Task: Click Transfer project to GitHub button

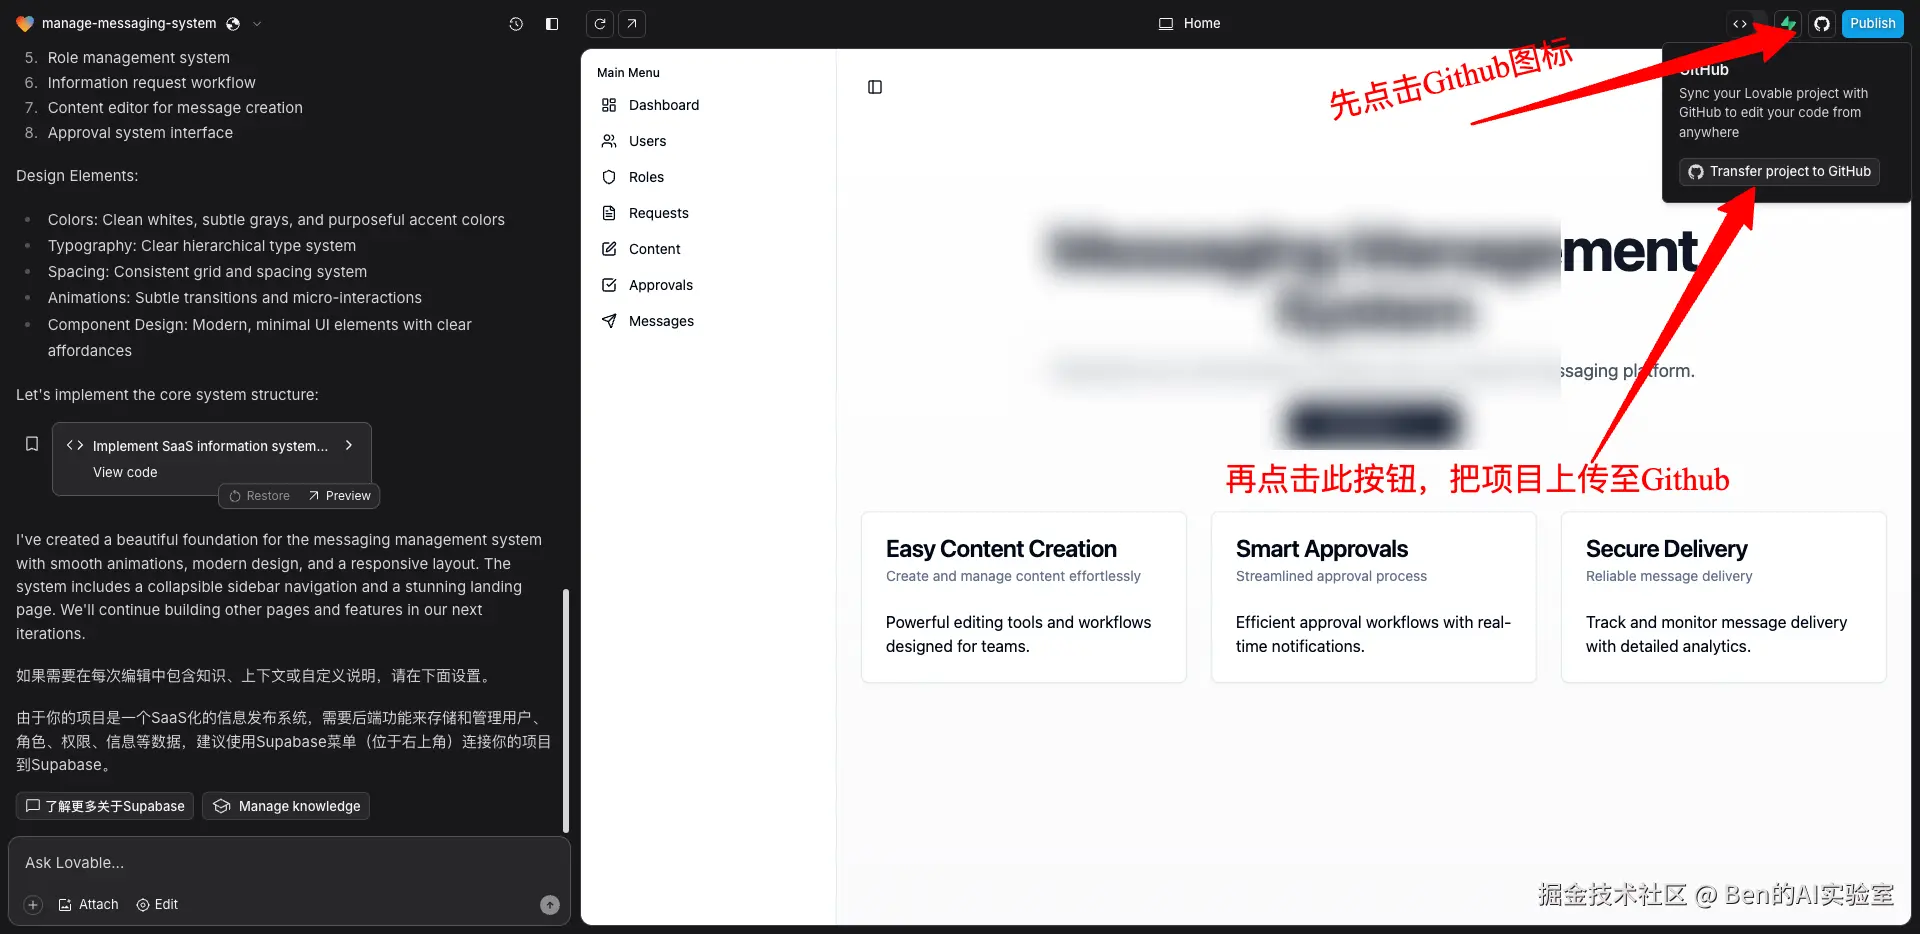Action: 1779,172
